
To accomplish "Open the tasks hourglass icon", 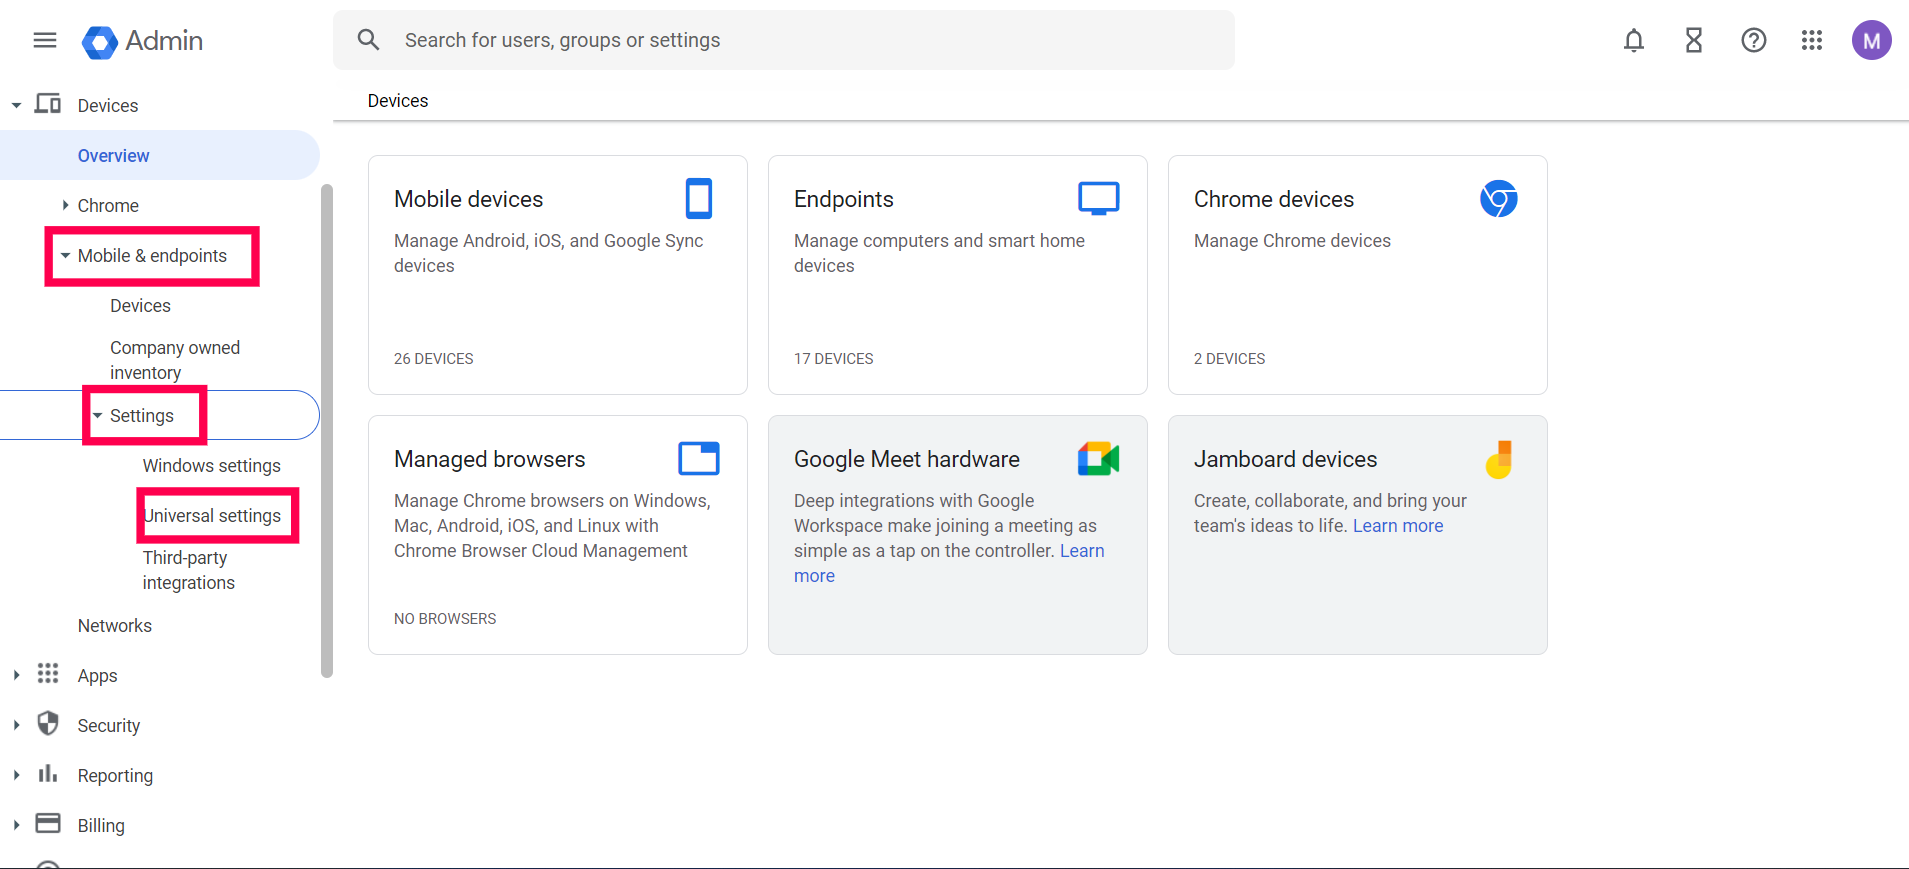I will tap(1693, 40).
